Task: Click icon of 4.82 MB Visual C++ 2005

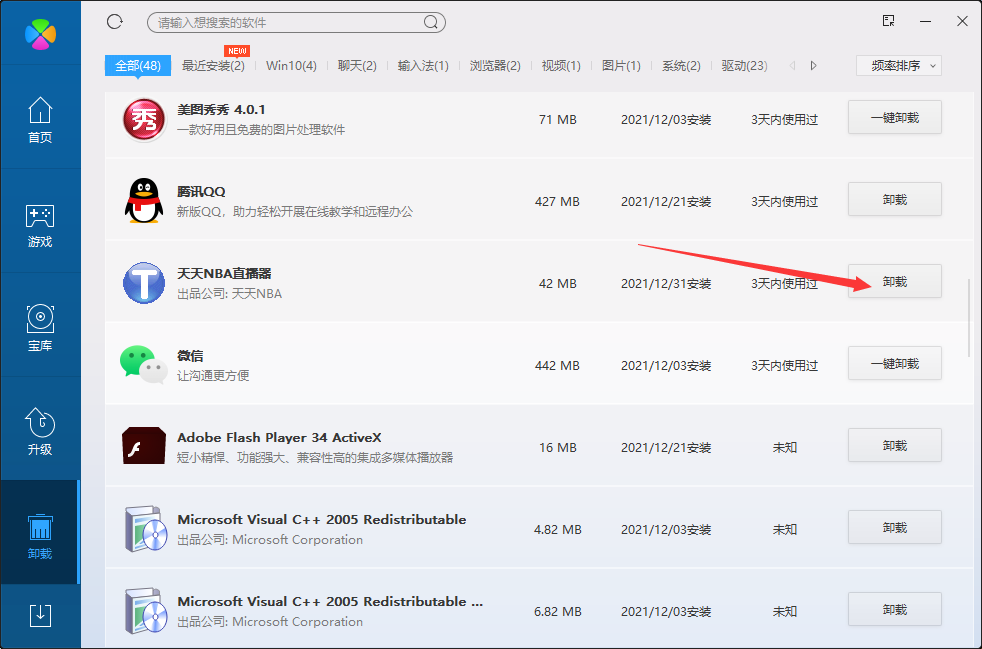Action: pyautogui.click(x=145, y=529)
